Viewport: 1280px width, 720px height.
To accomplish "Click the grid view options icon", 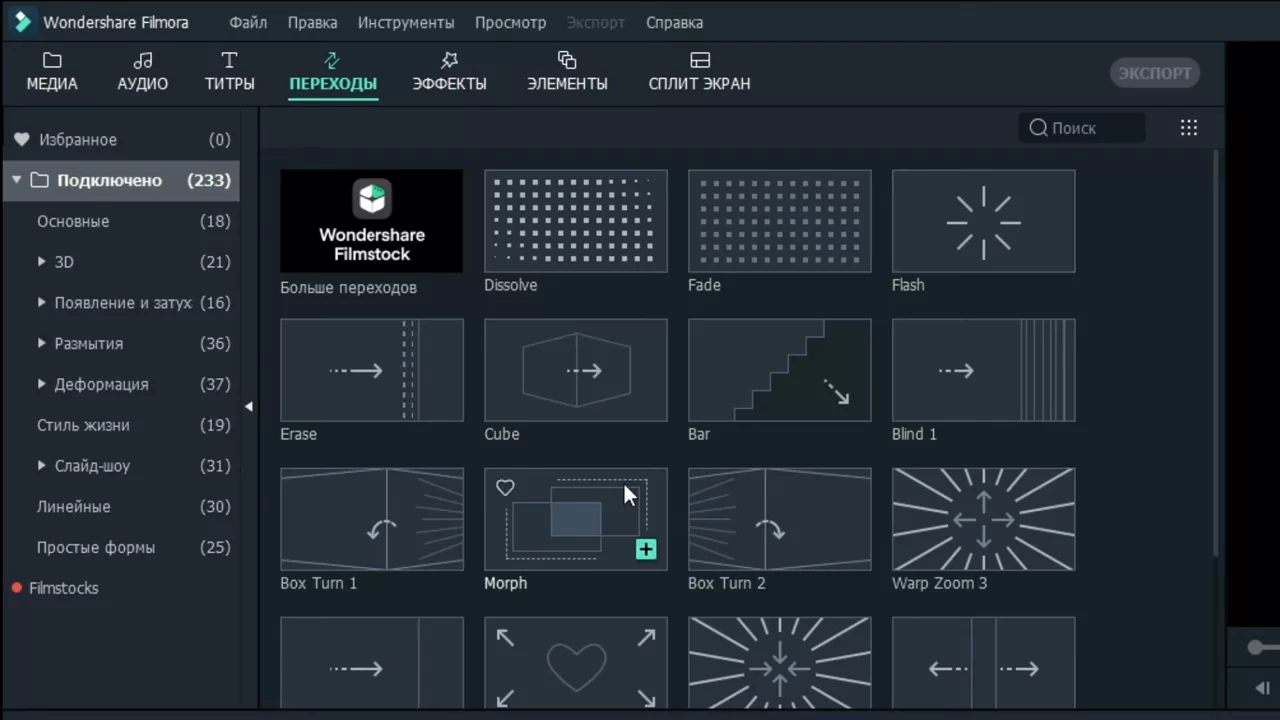I will tap(1188, 128).
